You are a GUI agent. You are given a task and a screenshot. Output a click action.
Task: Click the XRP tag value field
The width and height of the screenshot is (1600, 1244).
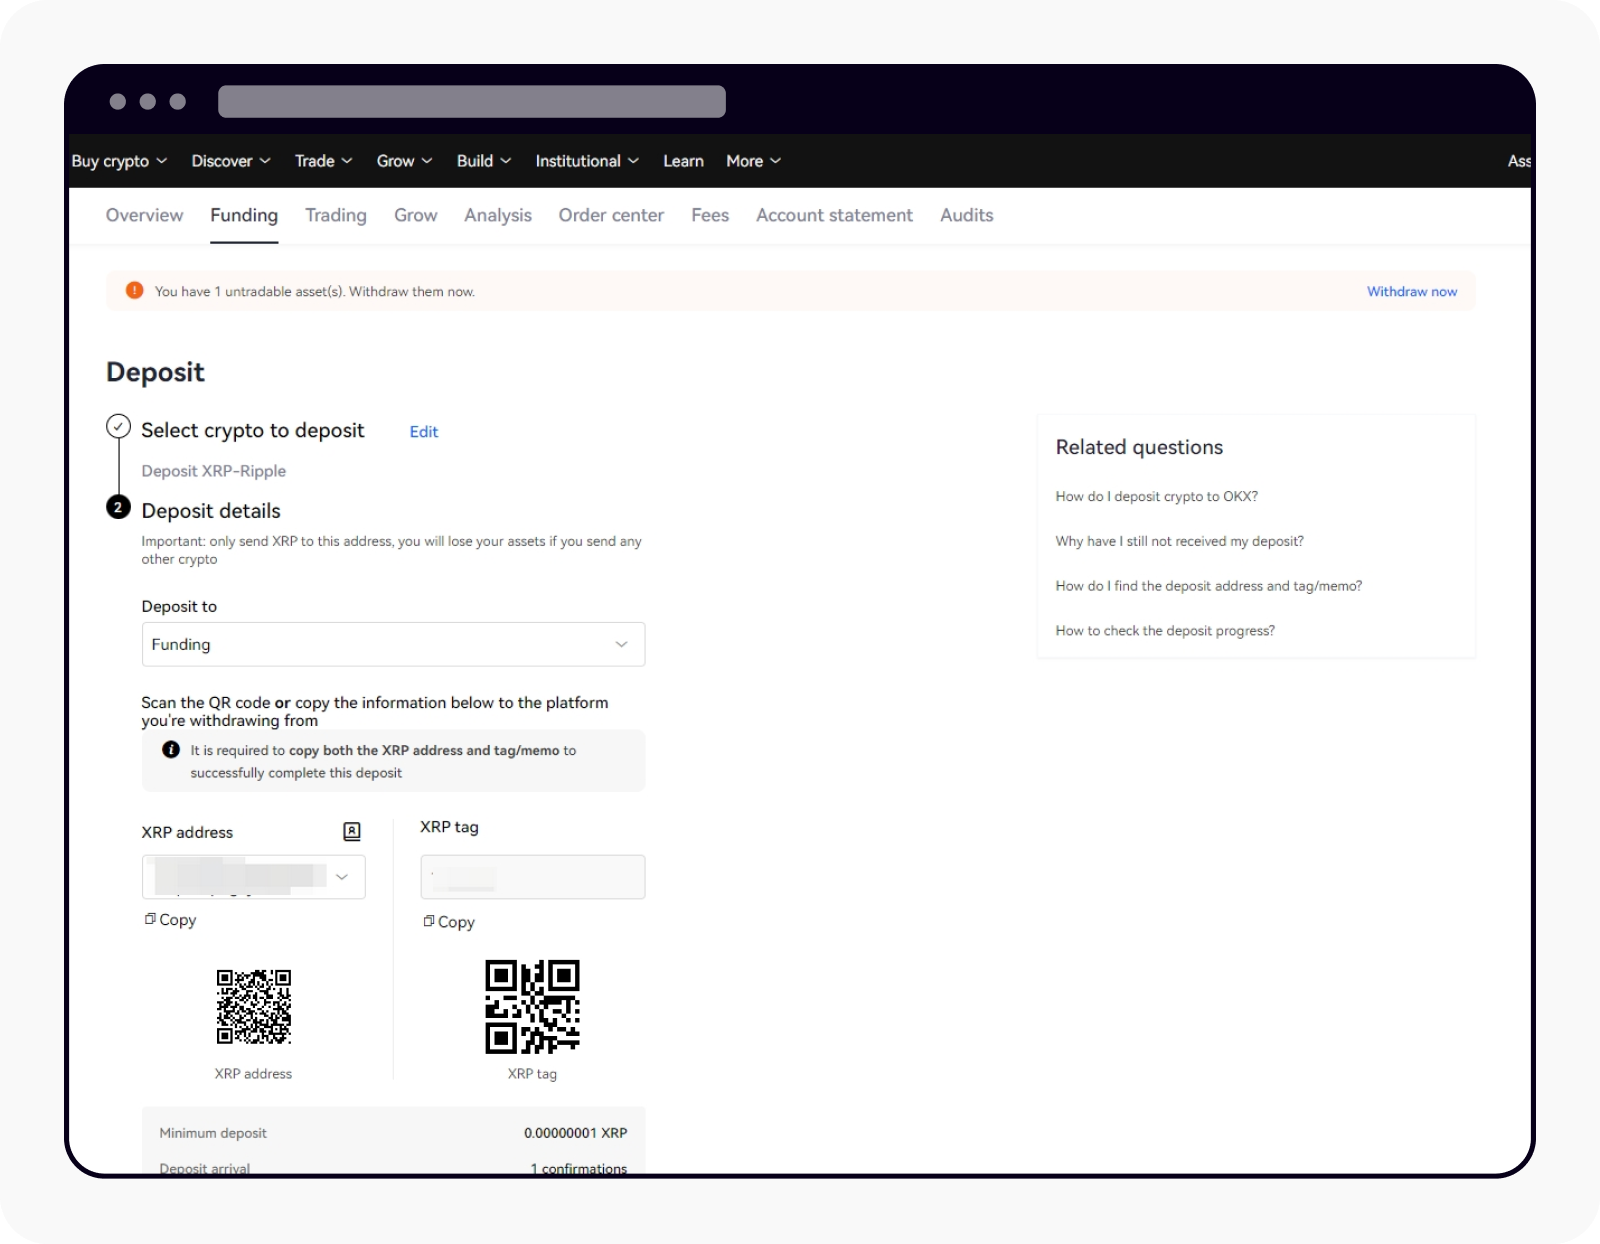pyautogui.click(x=532, y=877)
